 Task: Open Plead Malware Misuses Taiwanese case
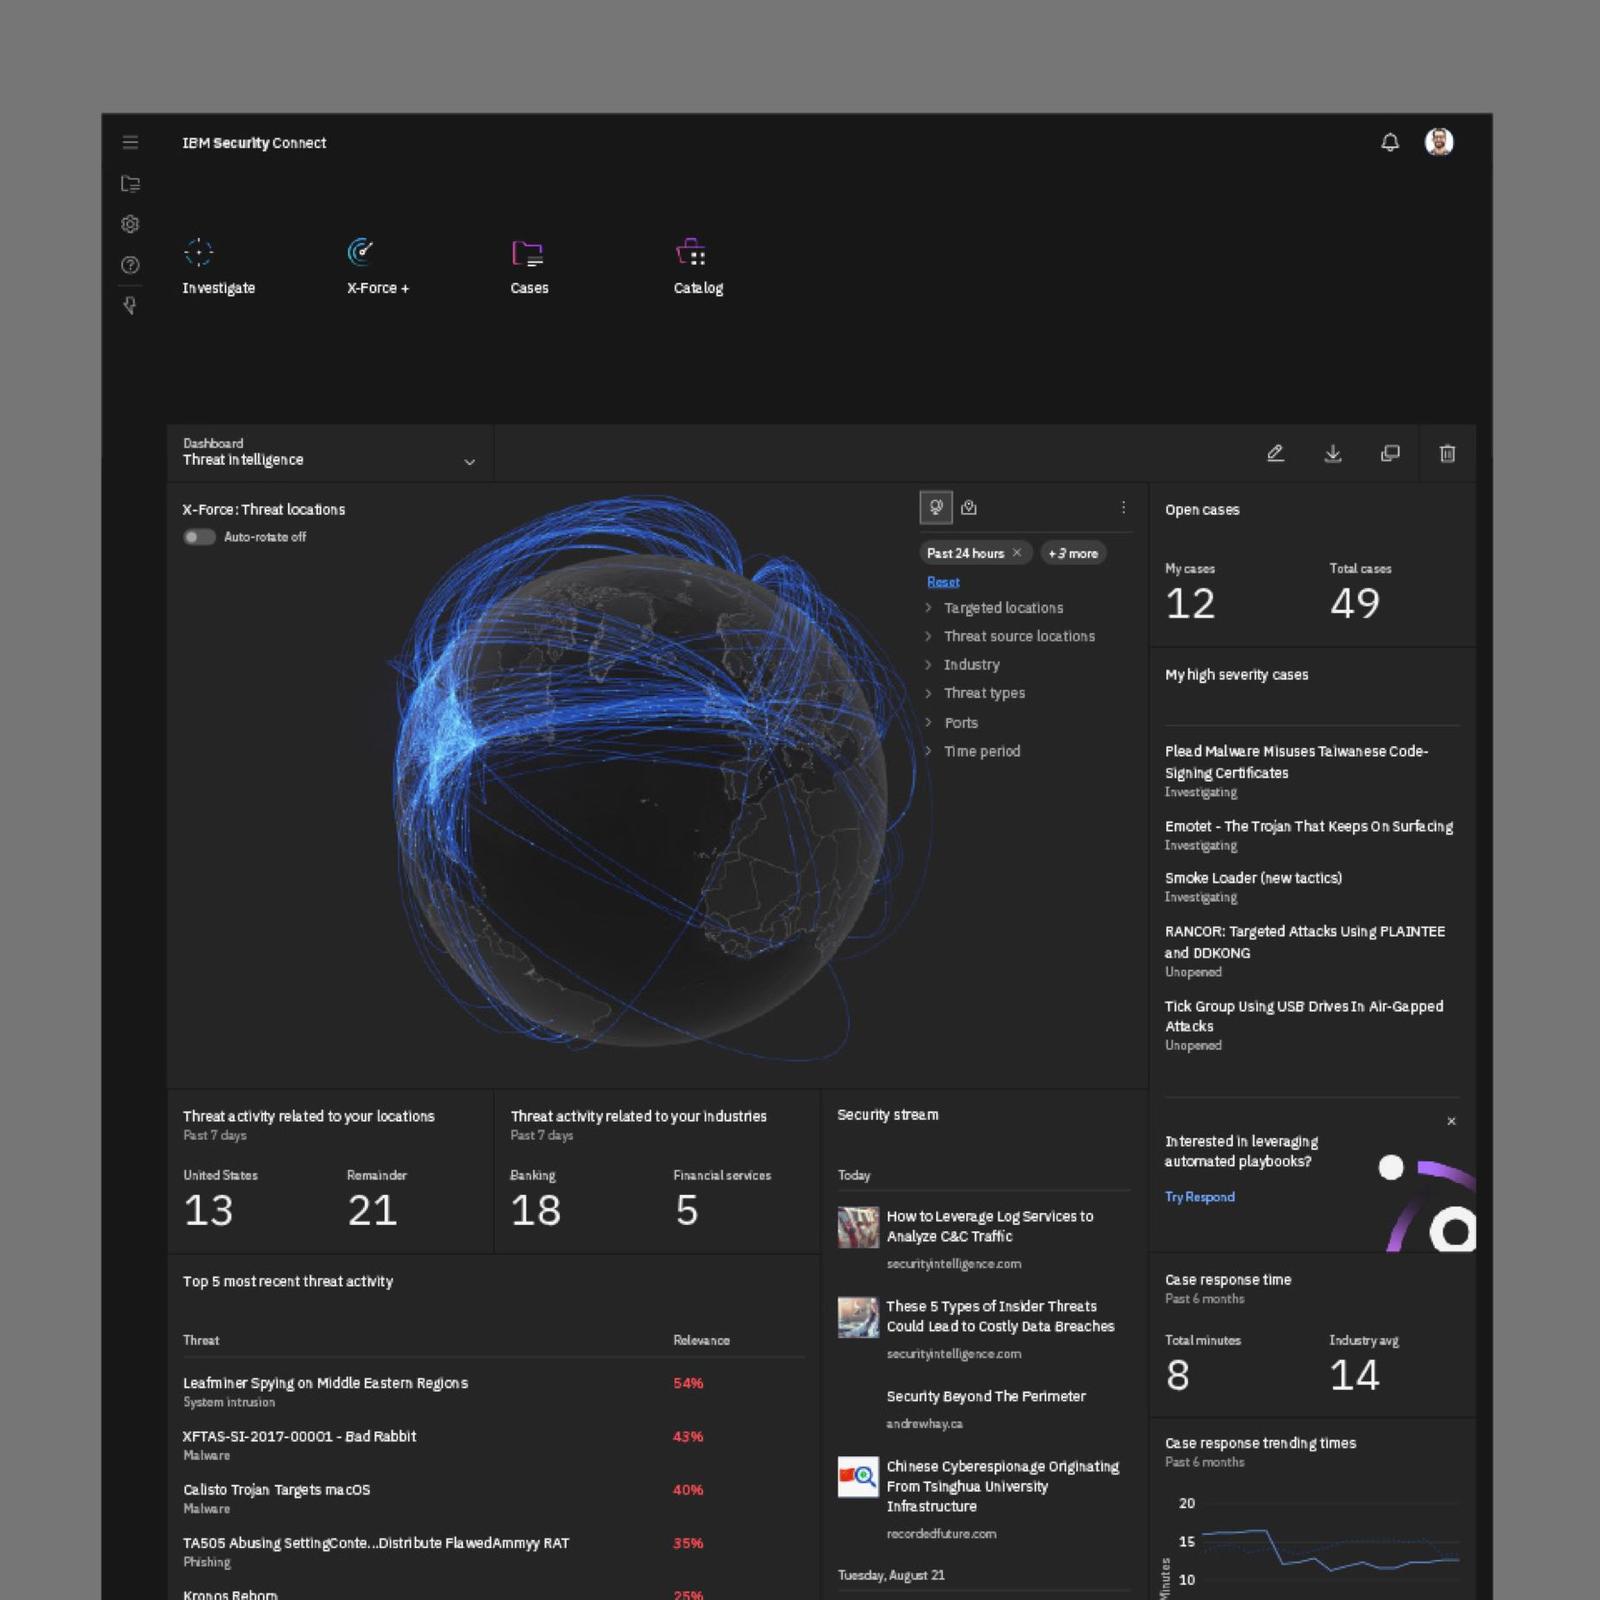tap(1297, 762)
